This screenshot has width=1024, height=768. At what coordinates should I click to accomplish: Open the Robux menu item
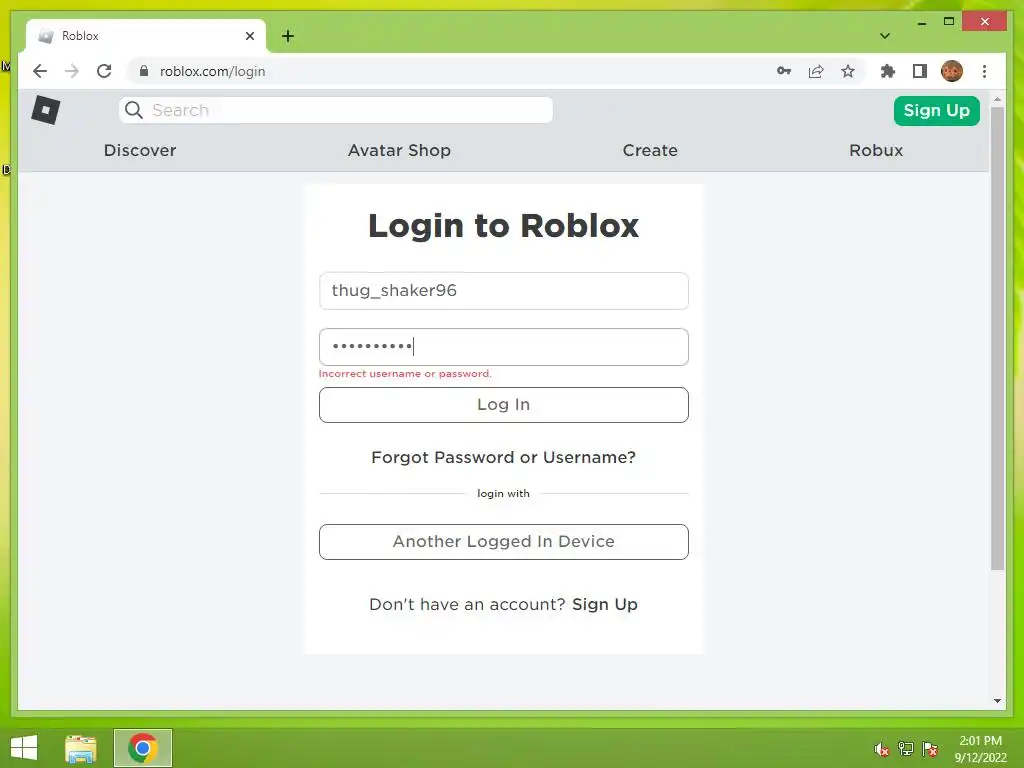(876, 150)
